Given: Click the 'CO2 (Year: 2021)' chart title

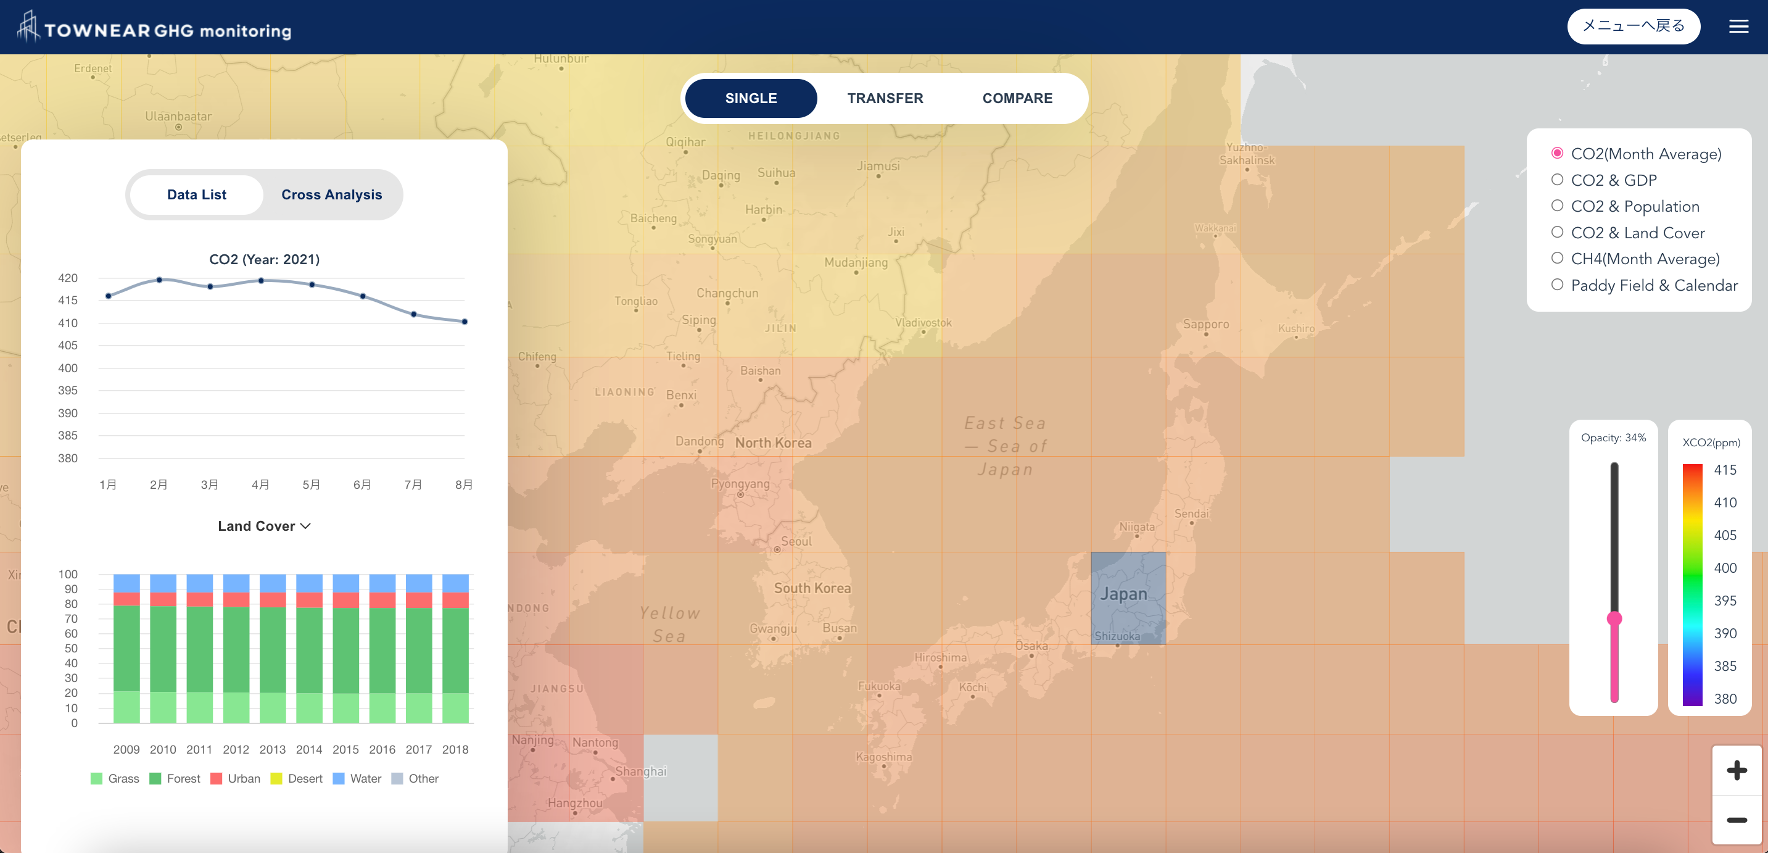Looking at the screenshot, I should (x=264, y=259).
